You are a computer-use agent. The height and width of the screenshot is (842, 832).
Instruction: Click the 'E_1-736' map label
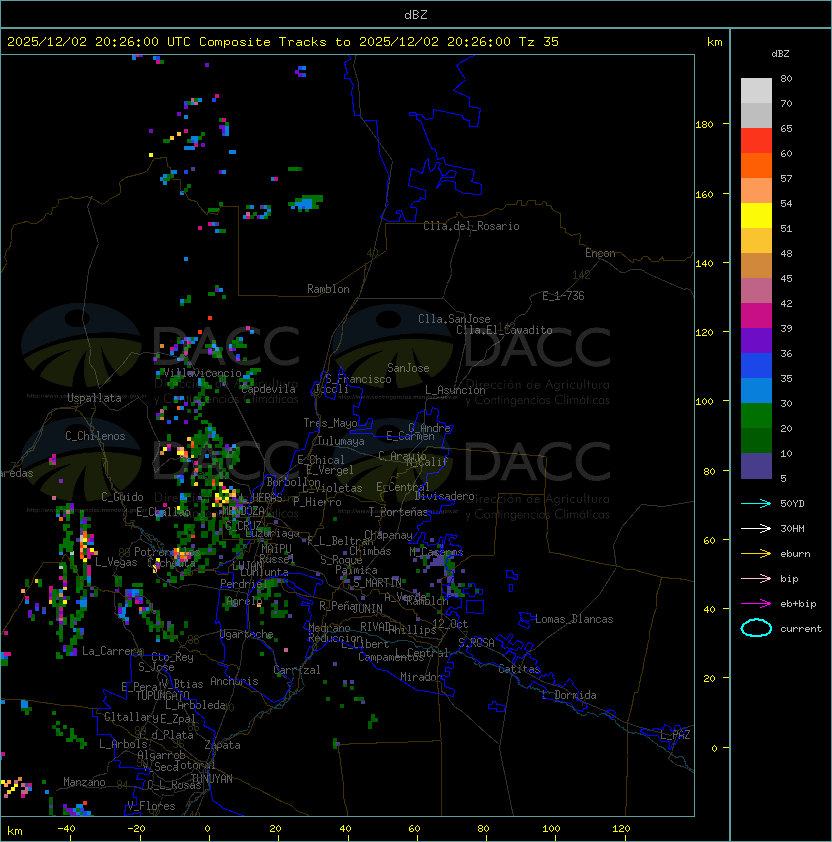563,296
